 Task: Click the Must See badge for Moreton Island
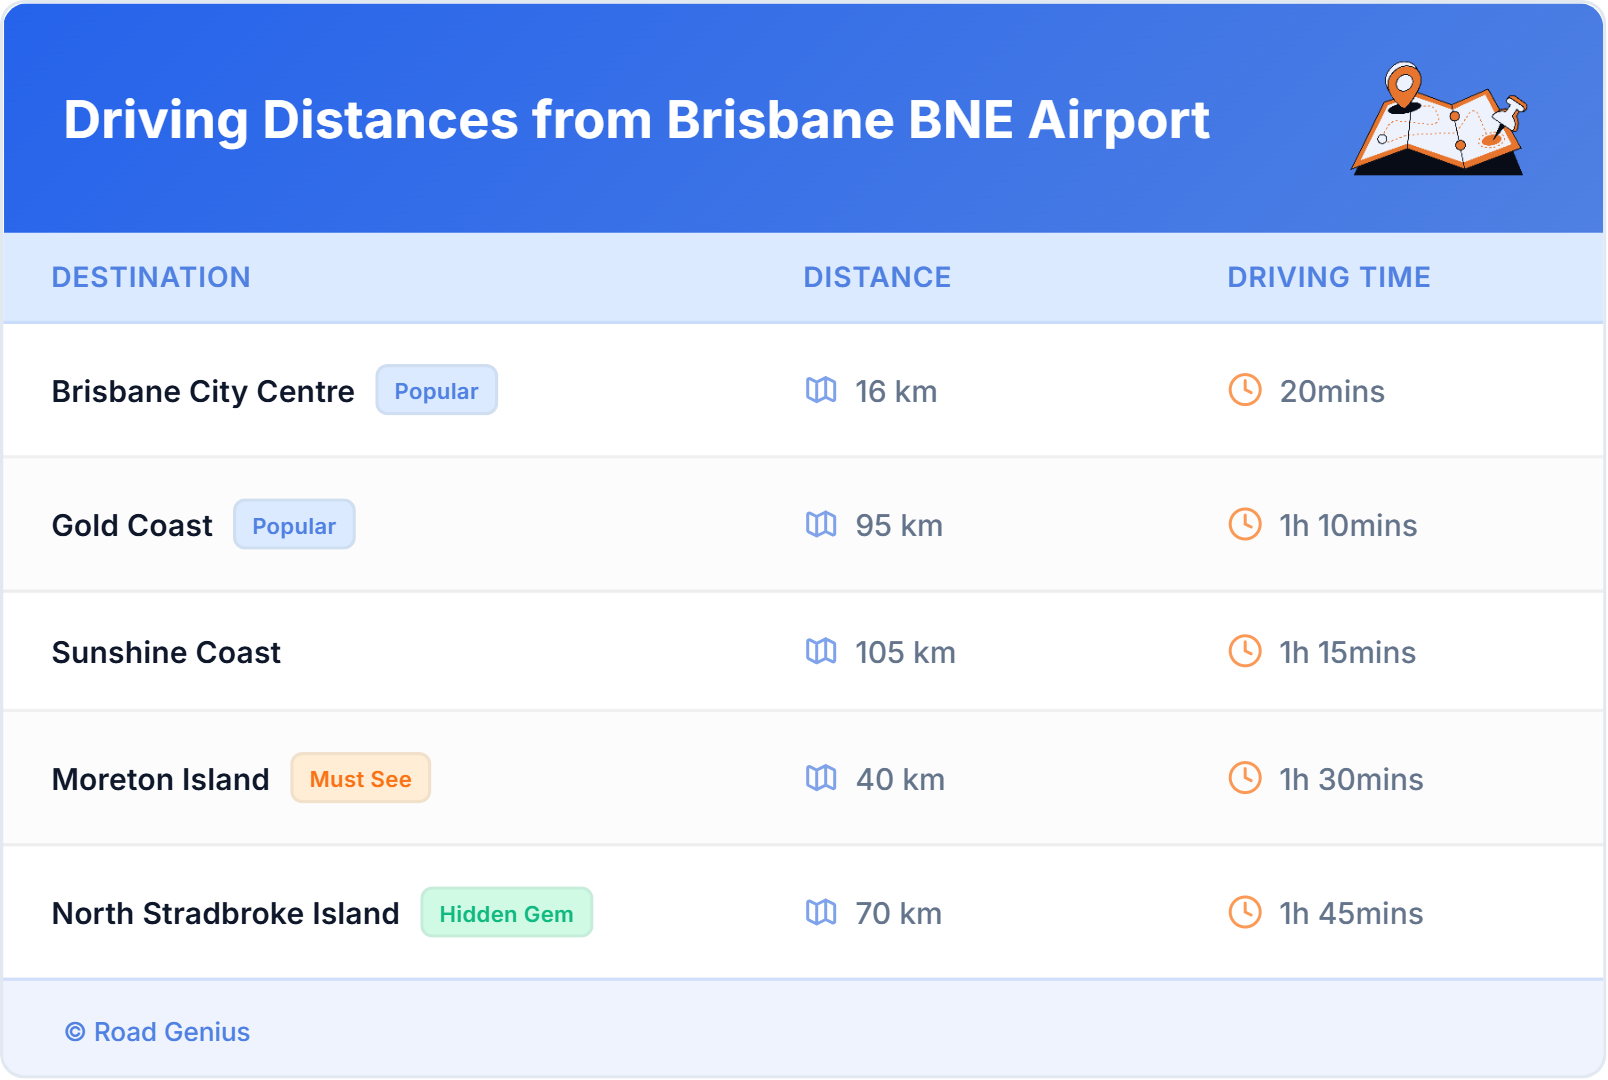(x=360, y=778)
